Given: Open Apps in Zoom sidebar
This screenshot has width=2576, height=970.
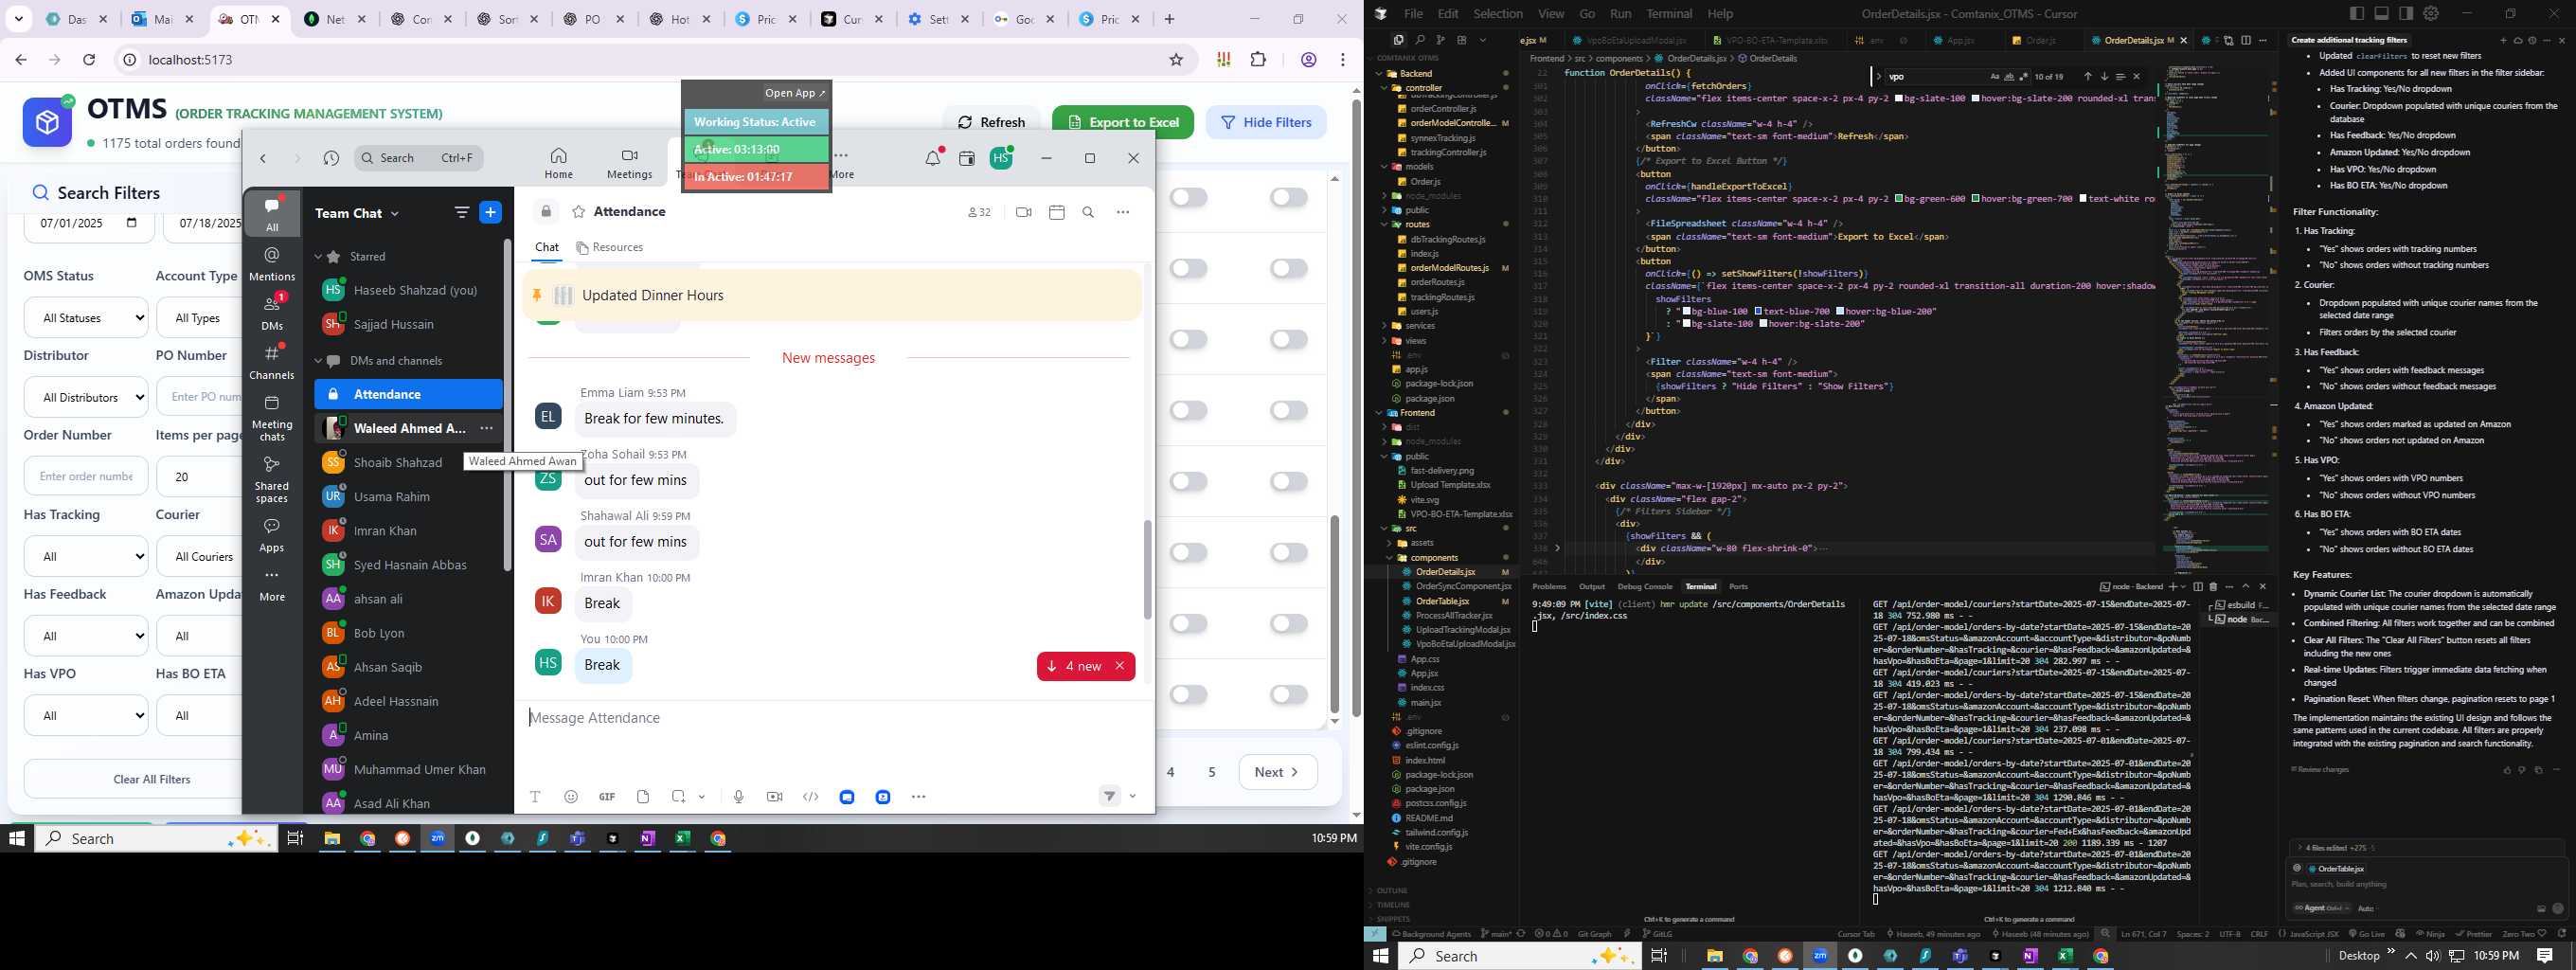Looking at the screenshot, I should [272, 535].
